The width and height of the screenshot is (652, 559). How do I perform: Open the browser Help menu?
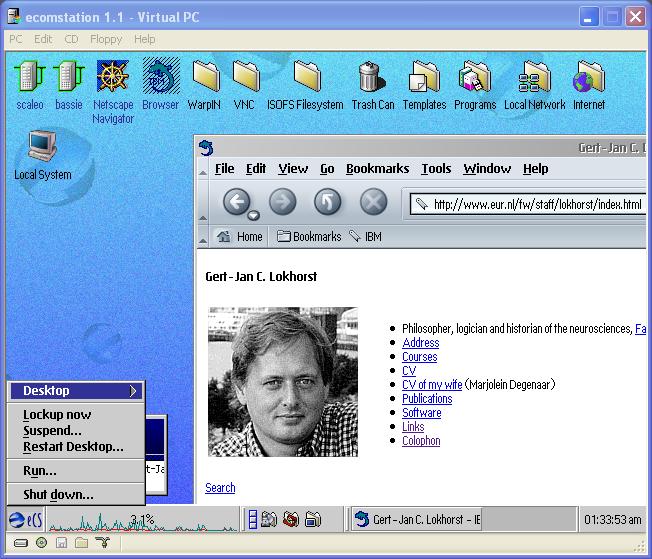tap(536, 168)
